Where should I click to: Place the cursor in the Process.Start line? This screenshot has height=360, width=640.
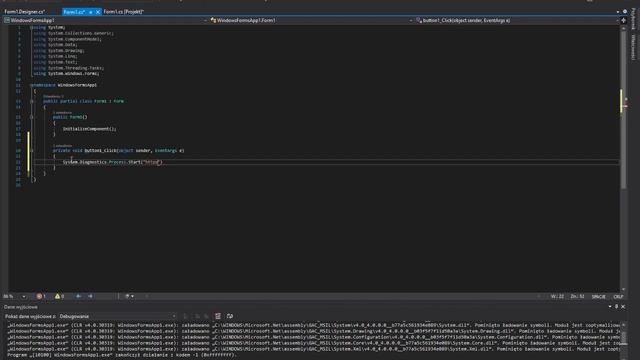pos(112,162)
